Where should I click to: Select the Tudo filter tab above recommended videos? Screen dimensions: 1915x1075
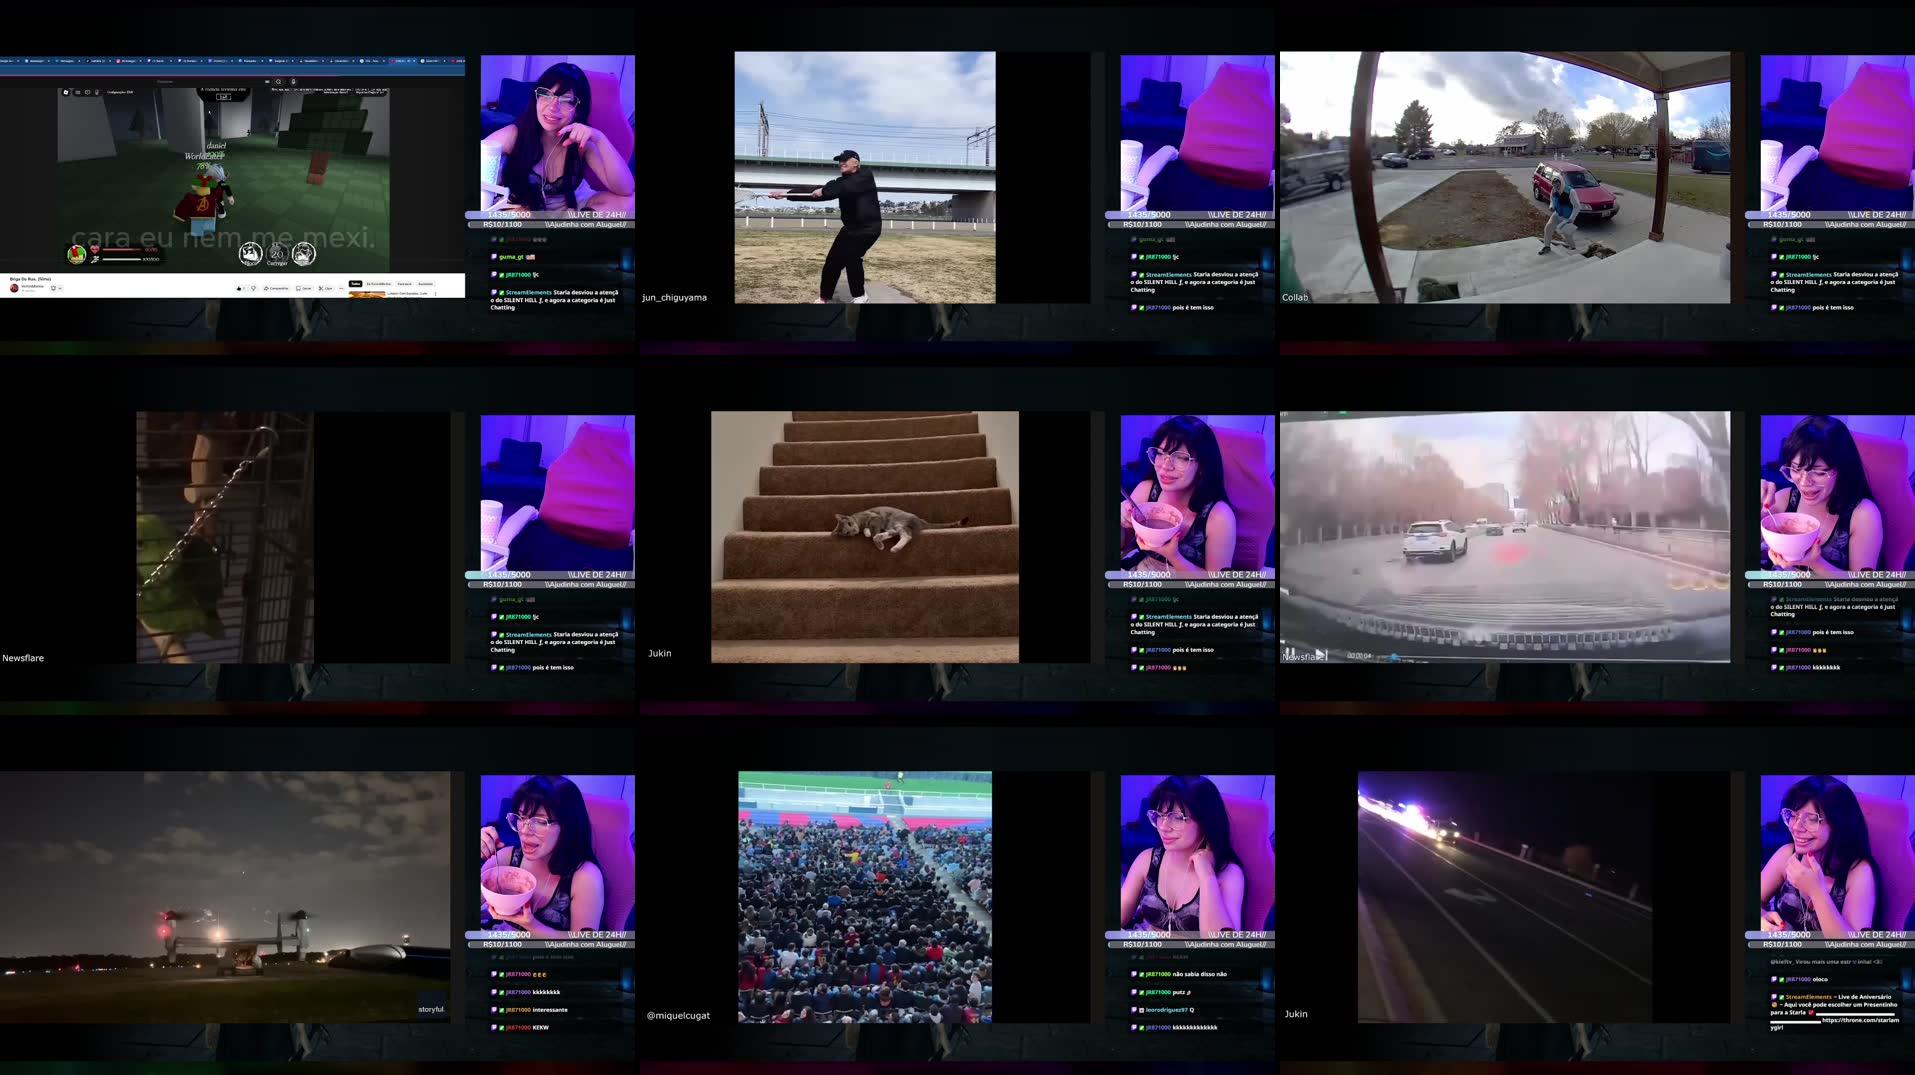coord(355,284)
